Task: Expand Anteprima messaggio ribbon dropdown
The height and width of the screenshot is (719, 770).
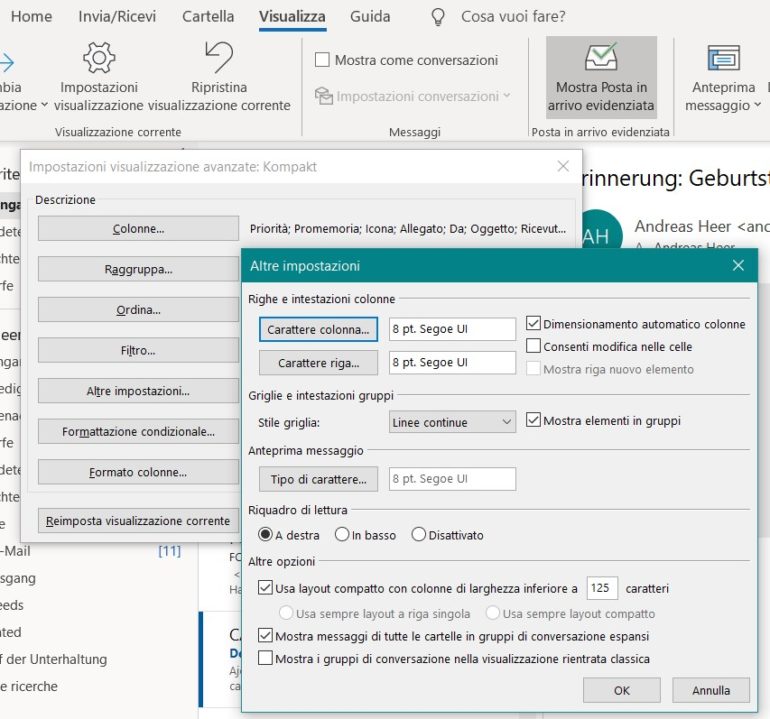Action: click(x=757, y=105)
